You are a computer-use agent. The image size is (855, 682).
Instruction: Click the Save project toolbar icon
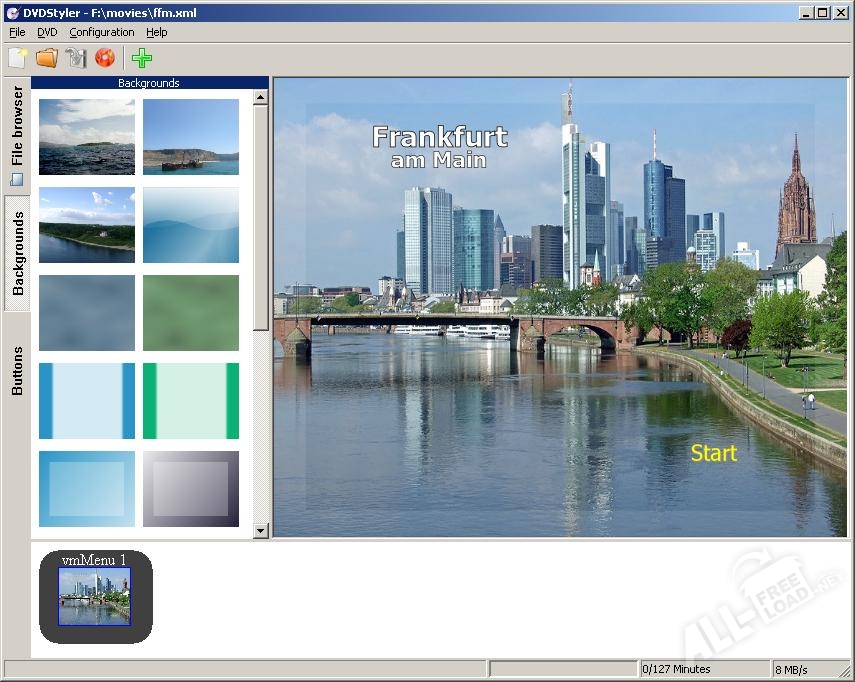(x=76, y=58)
